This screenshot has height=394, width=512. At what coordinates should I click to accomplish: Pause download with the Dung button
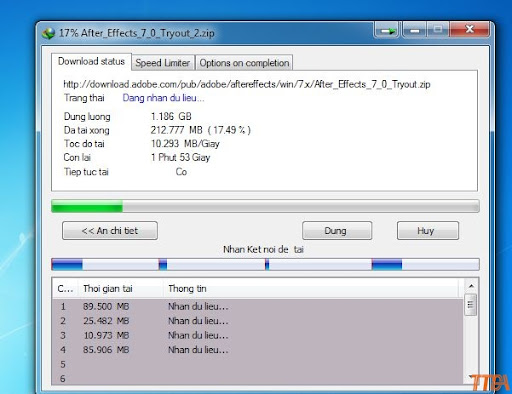(x=337, y=231)
